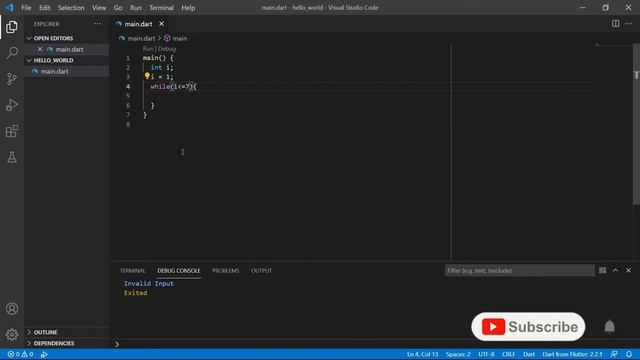Select main.dart under Open Editors
Image resolution: width=640 pixels, height=360 pixels.
tap(69, 49)
